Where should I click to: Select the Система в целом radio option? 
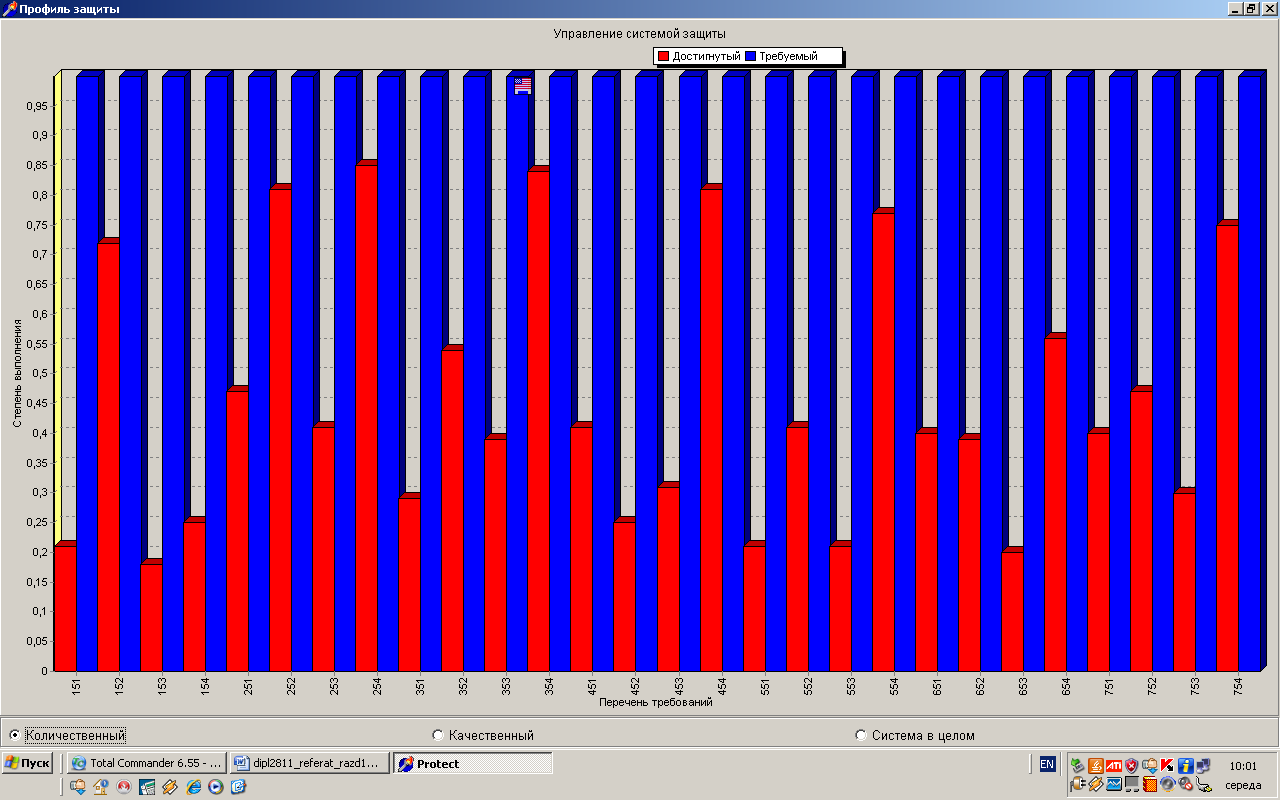click(x=861, y=735)
